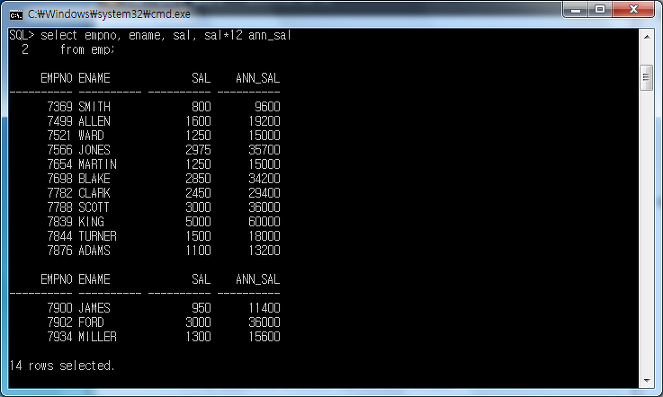
Task: Click JONES's salary 2975
Action: (198, 150)
